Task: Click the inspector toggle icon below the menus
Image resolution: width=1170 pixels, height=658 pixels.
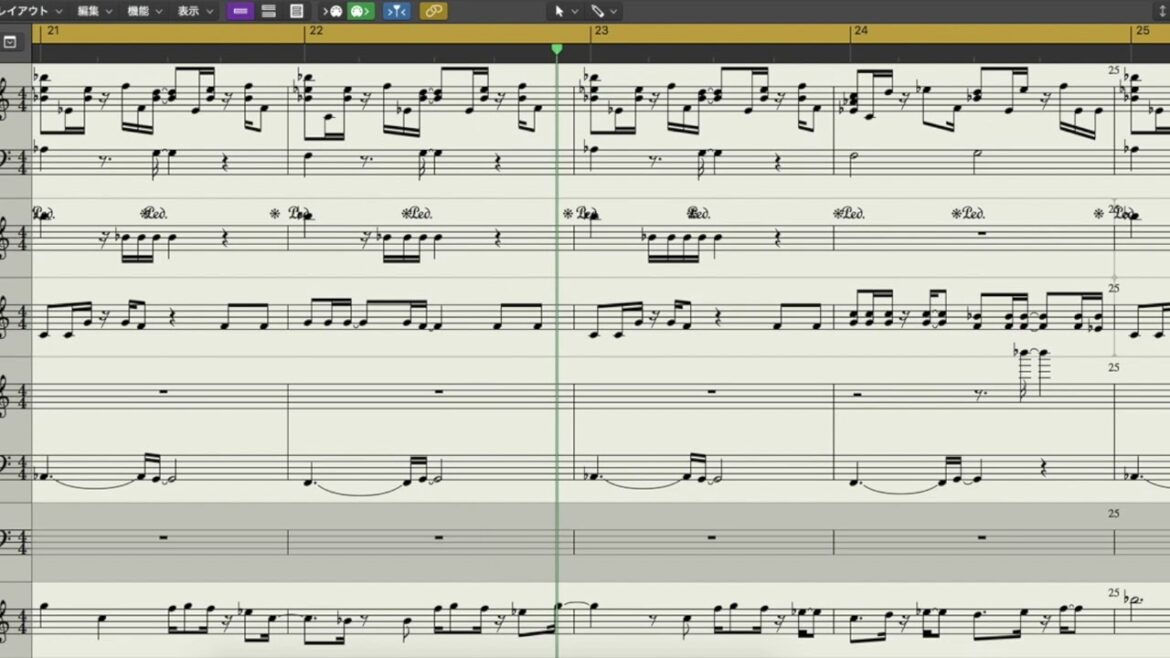Action: pyautogui.click(x=10, y=42)
